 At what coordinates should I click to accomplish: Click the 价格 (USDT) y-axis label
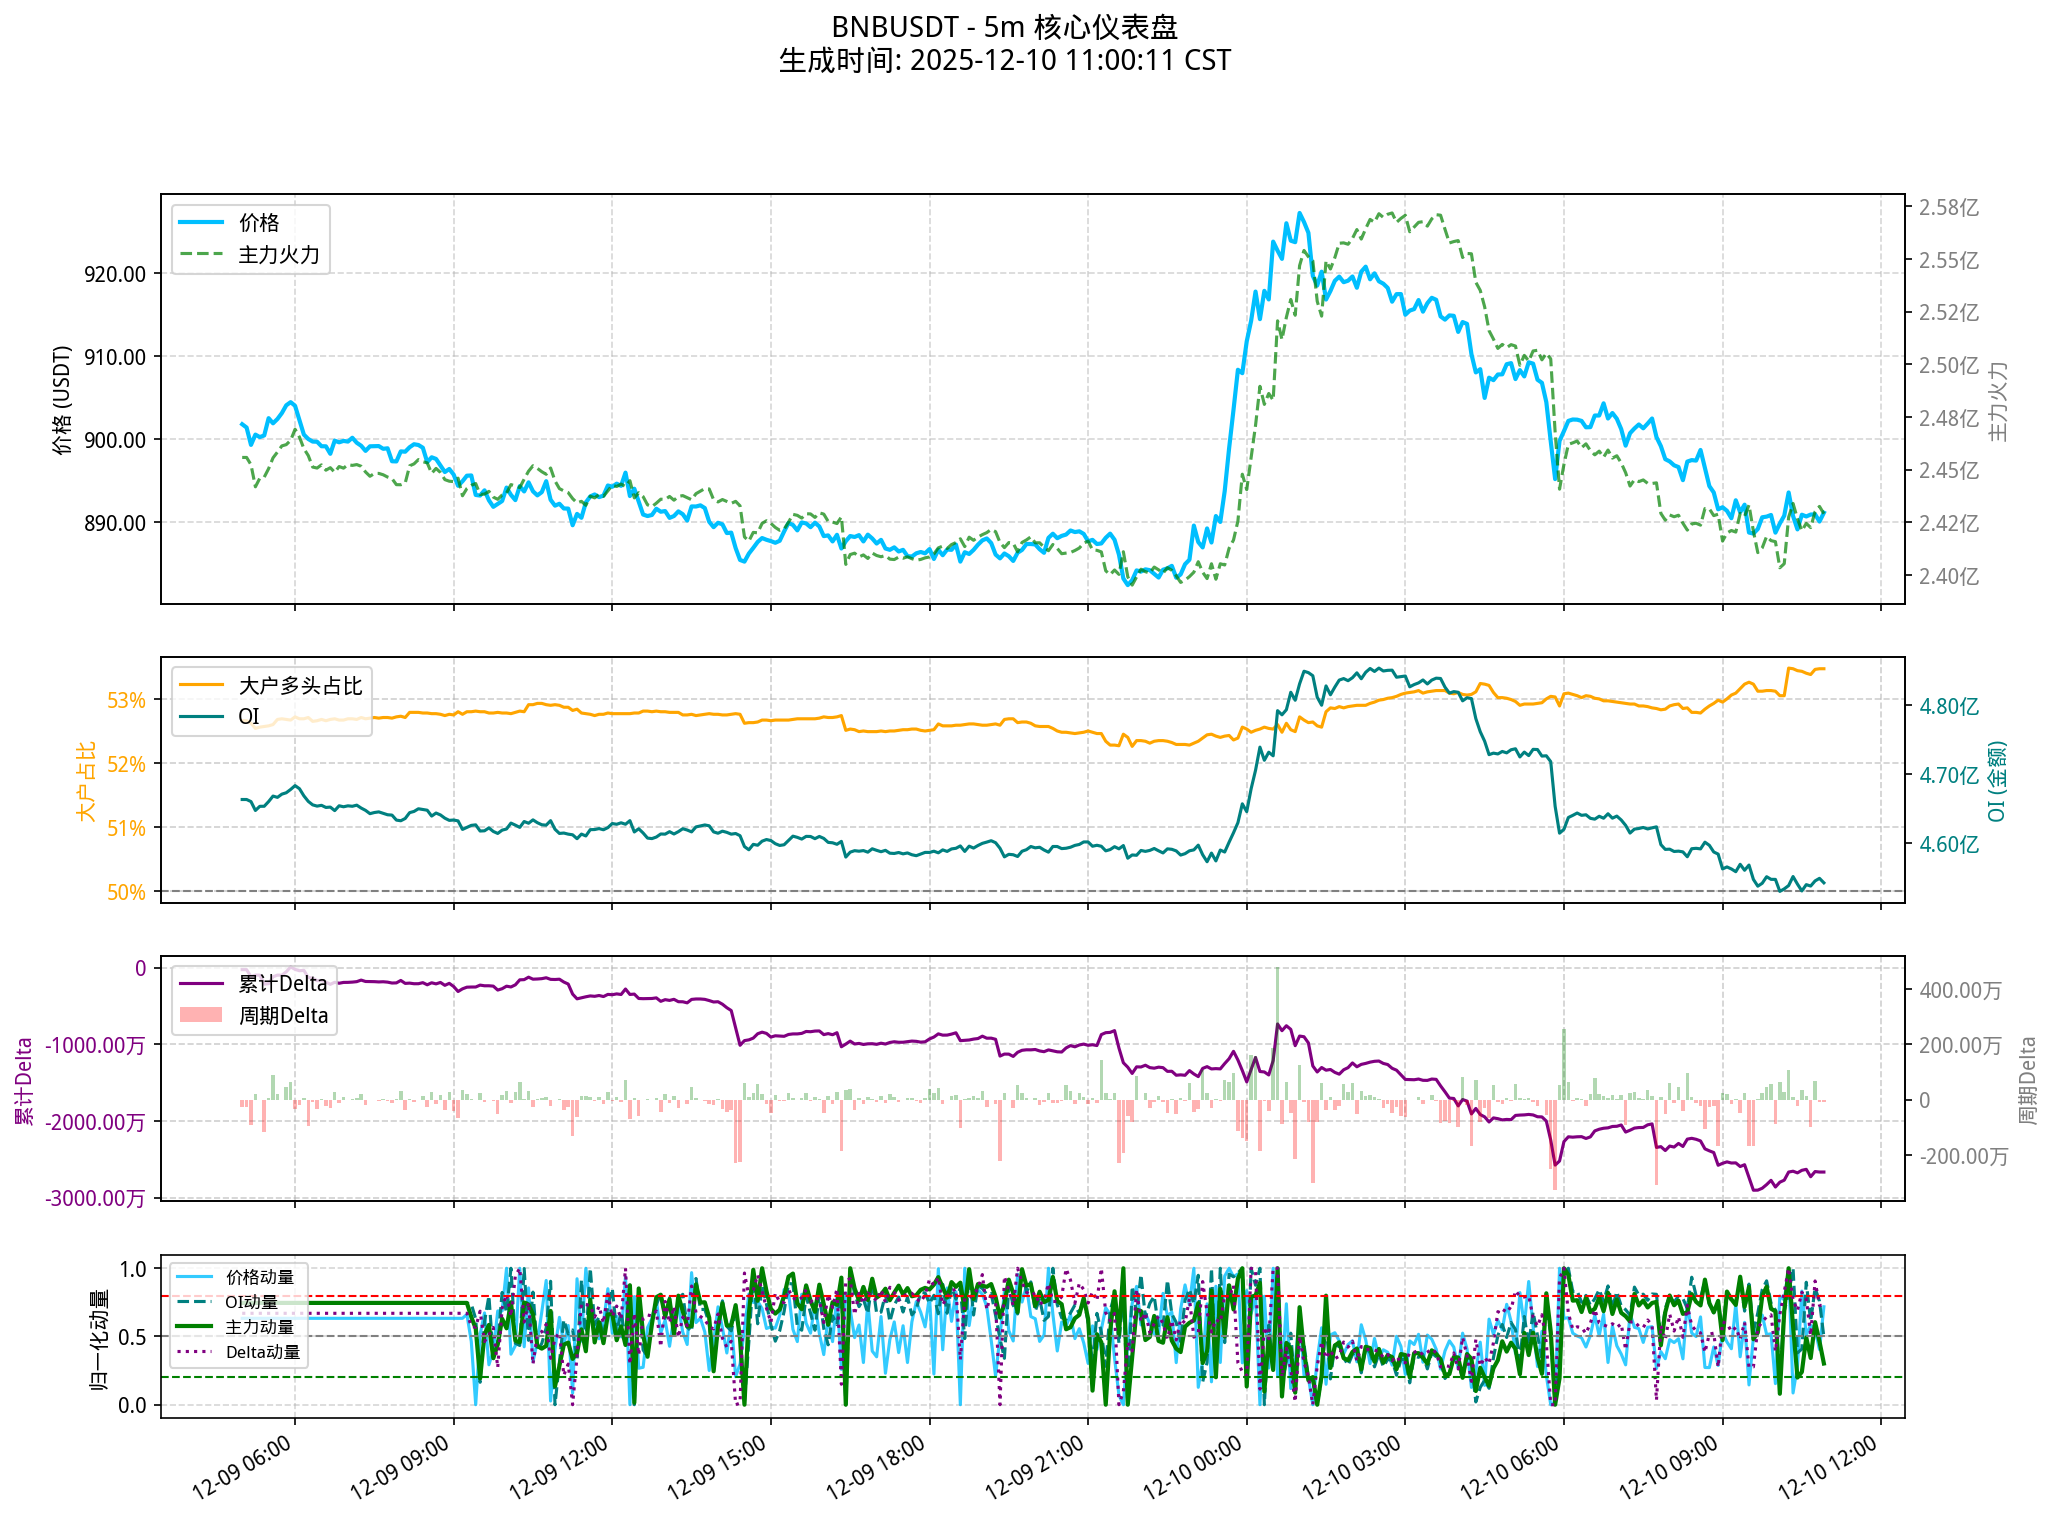pos(63,400)
